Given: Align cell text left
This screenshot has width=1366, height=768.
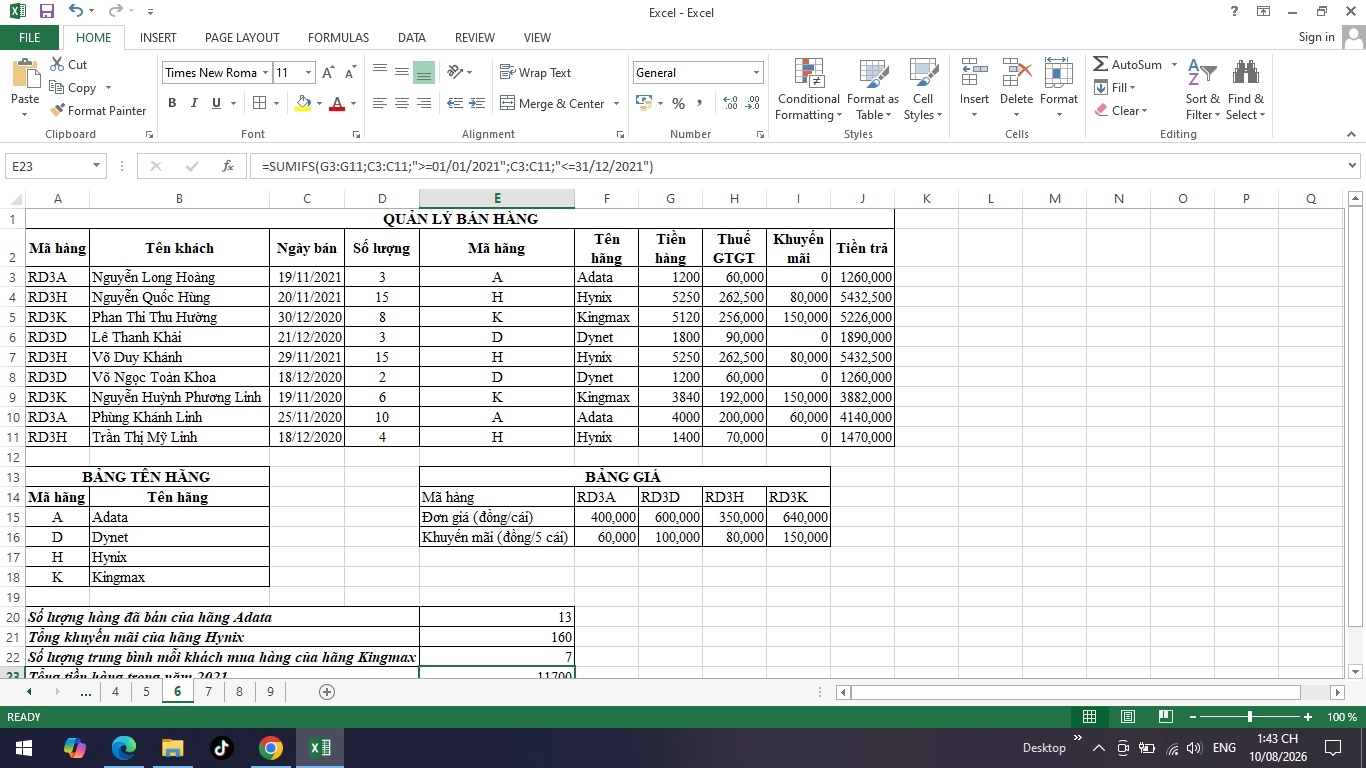Looking at the screenshot, I should tap(380, 103).
